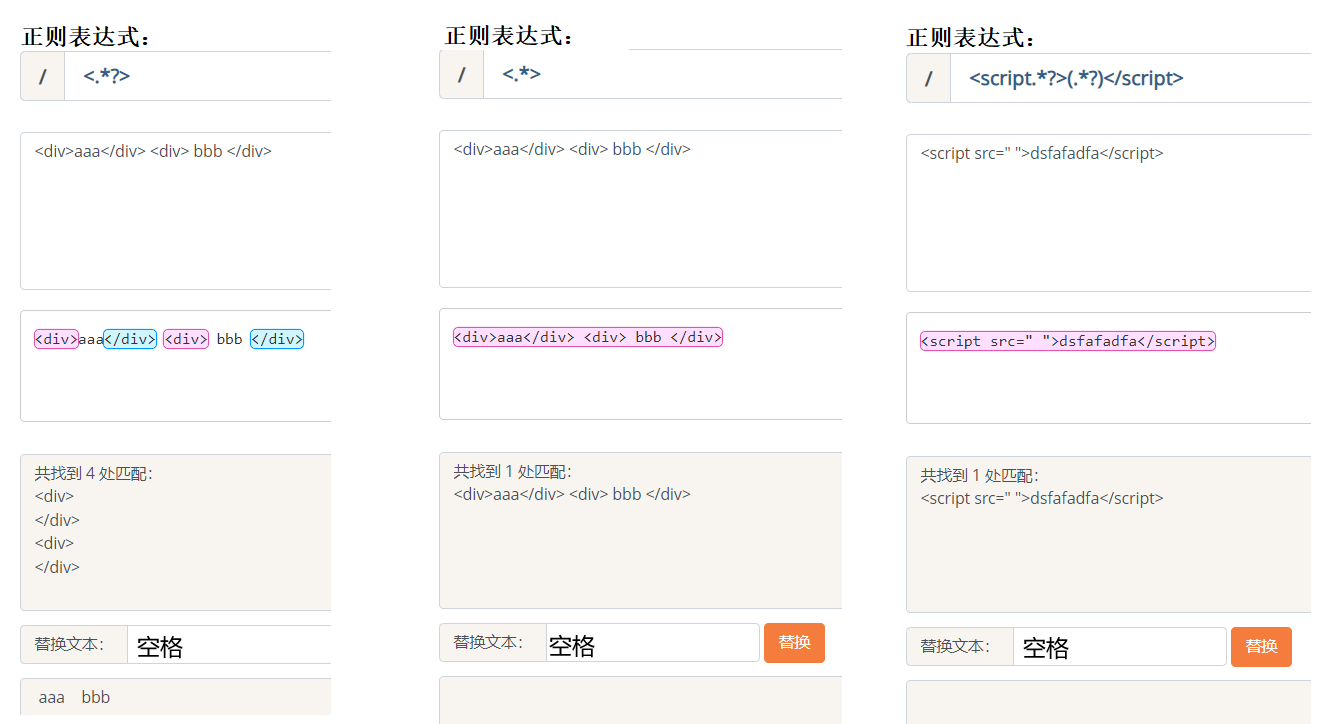Click the 正则表达式 heading above the <.*> pattern

tap(509, 36)
